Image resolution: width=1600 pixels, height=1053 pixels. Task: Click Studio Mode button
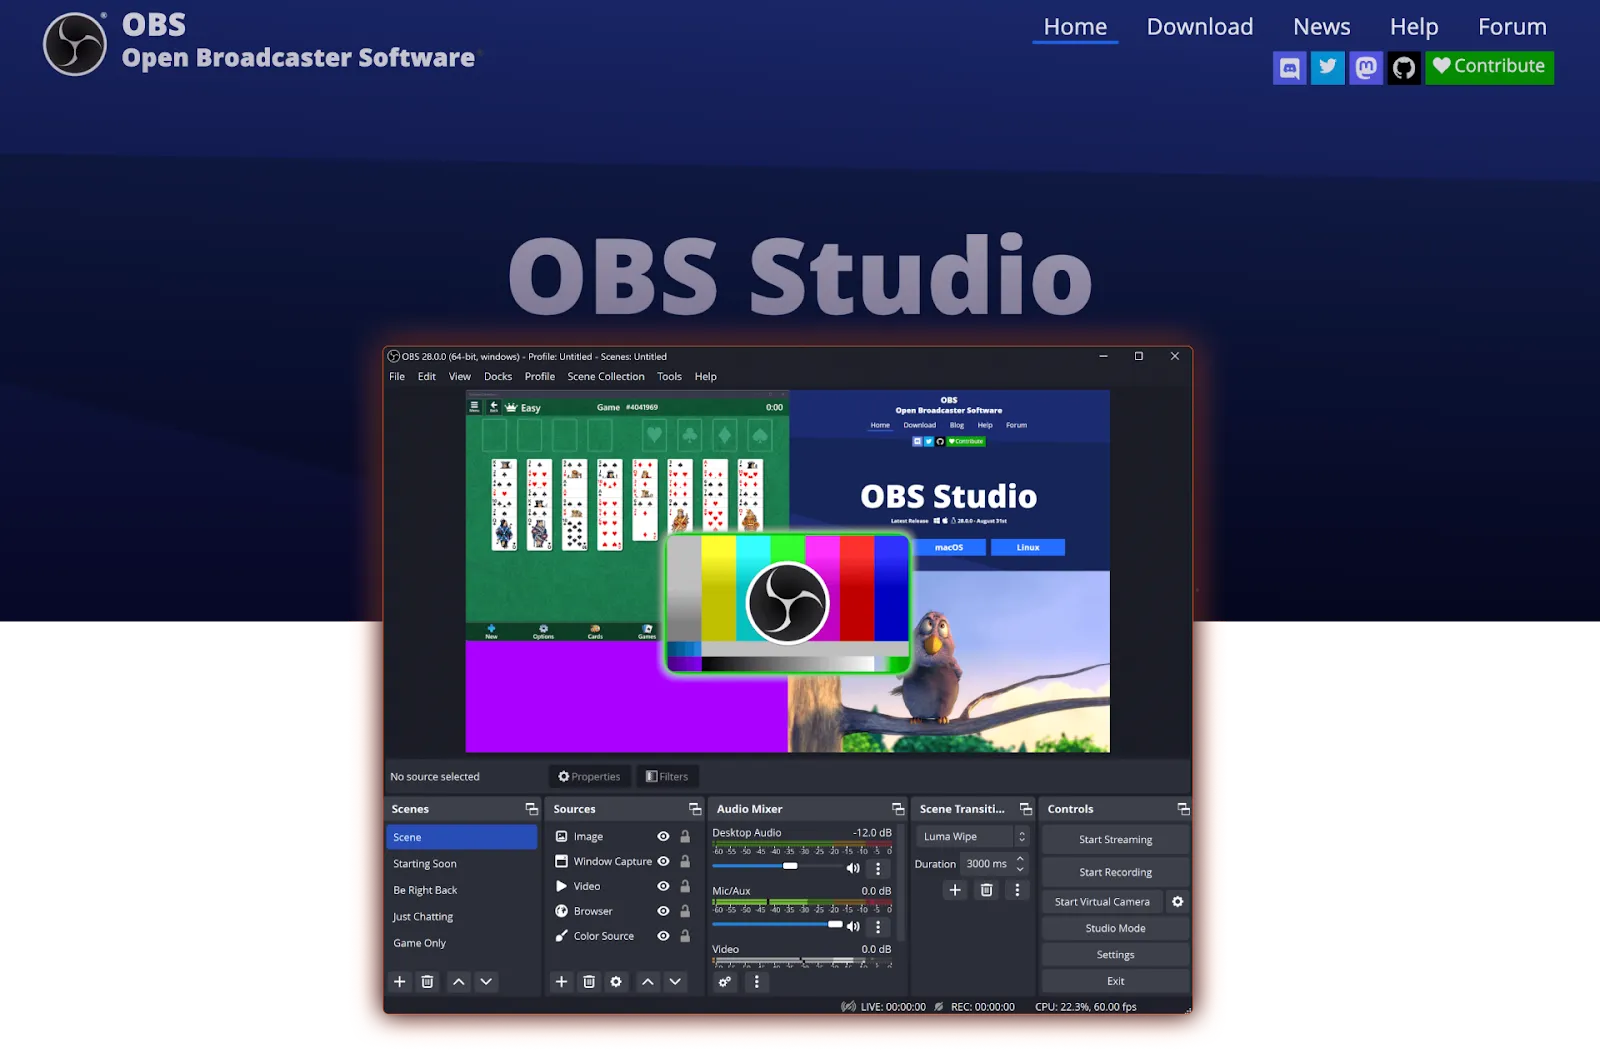point(1116,929)
